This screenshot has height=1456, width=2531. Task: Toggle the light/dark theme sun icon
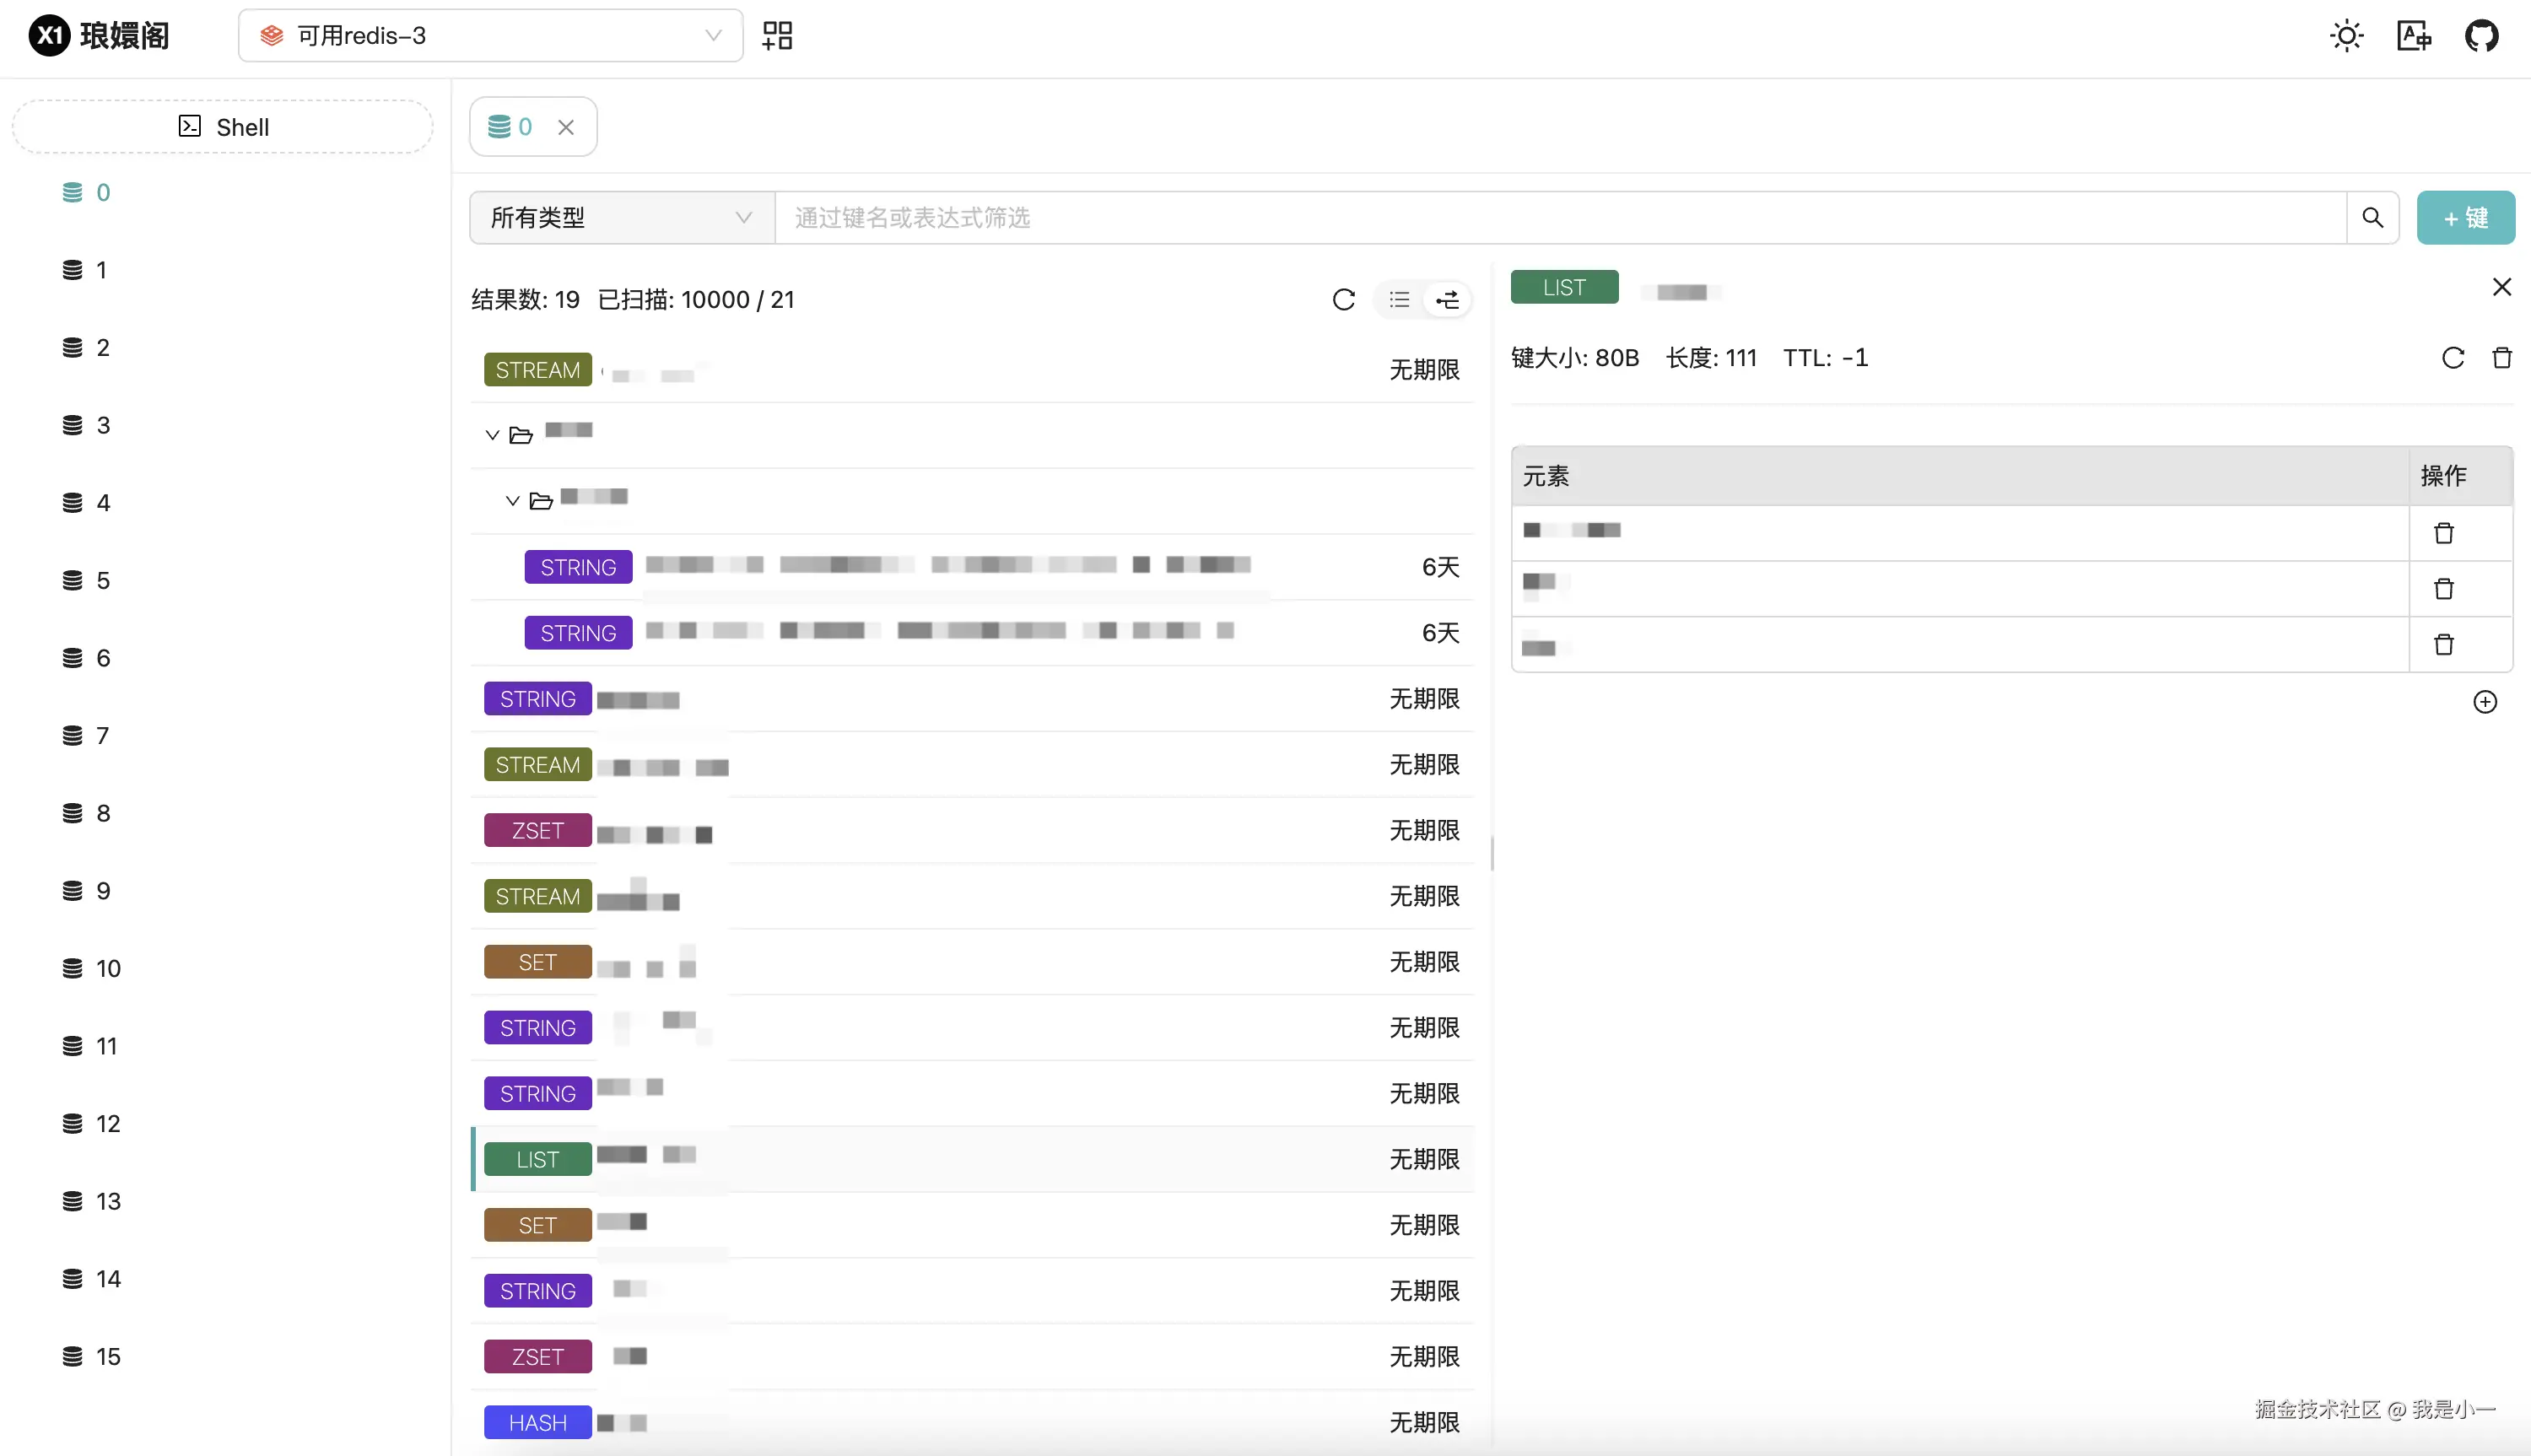point(2346,36)
